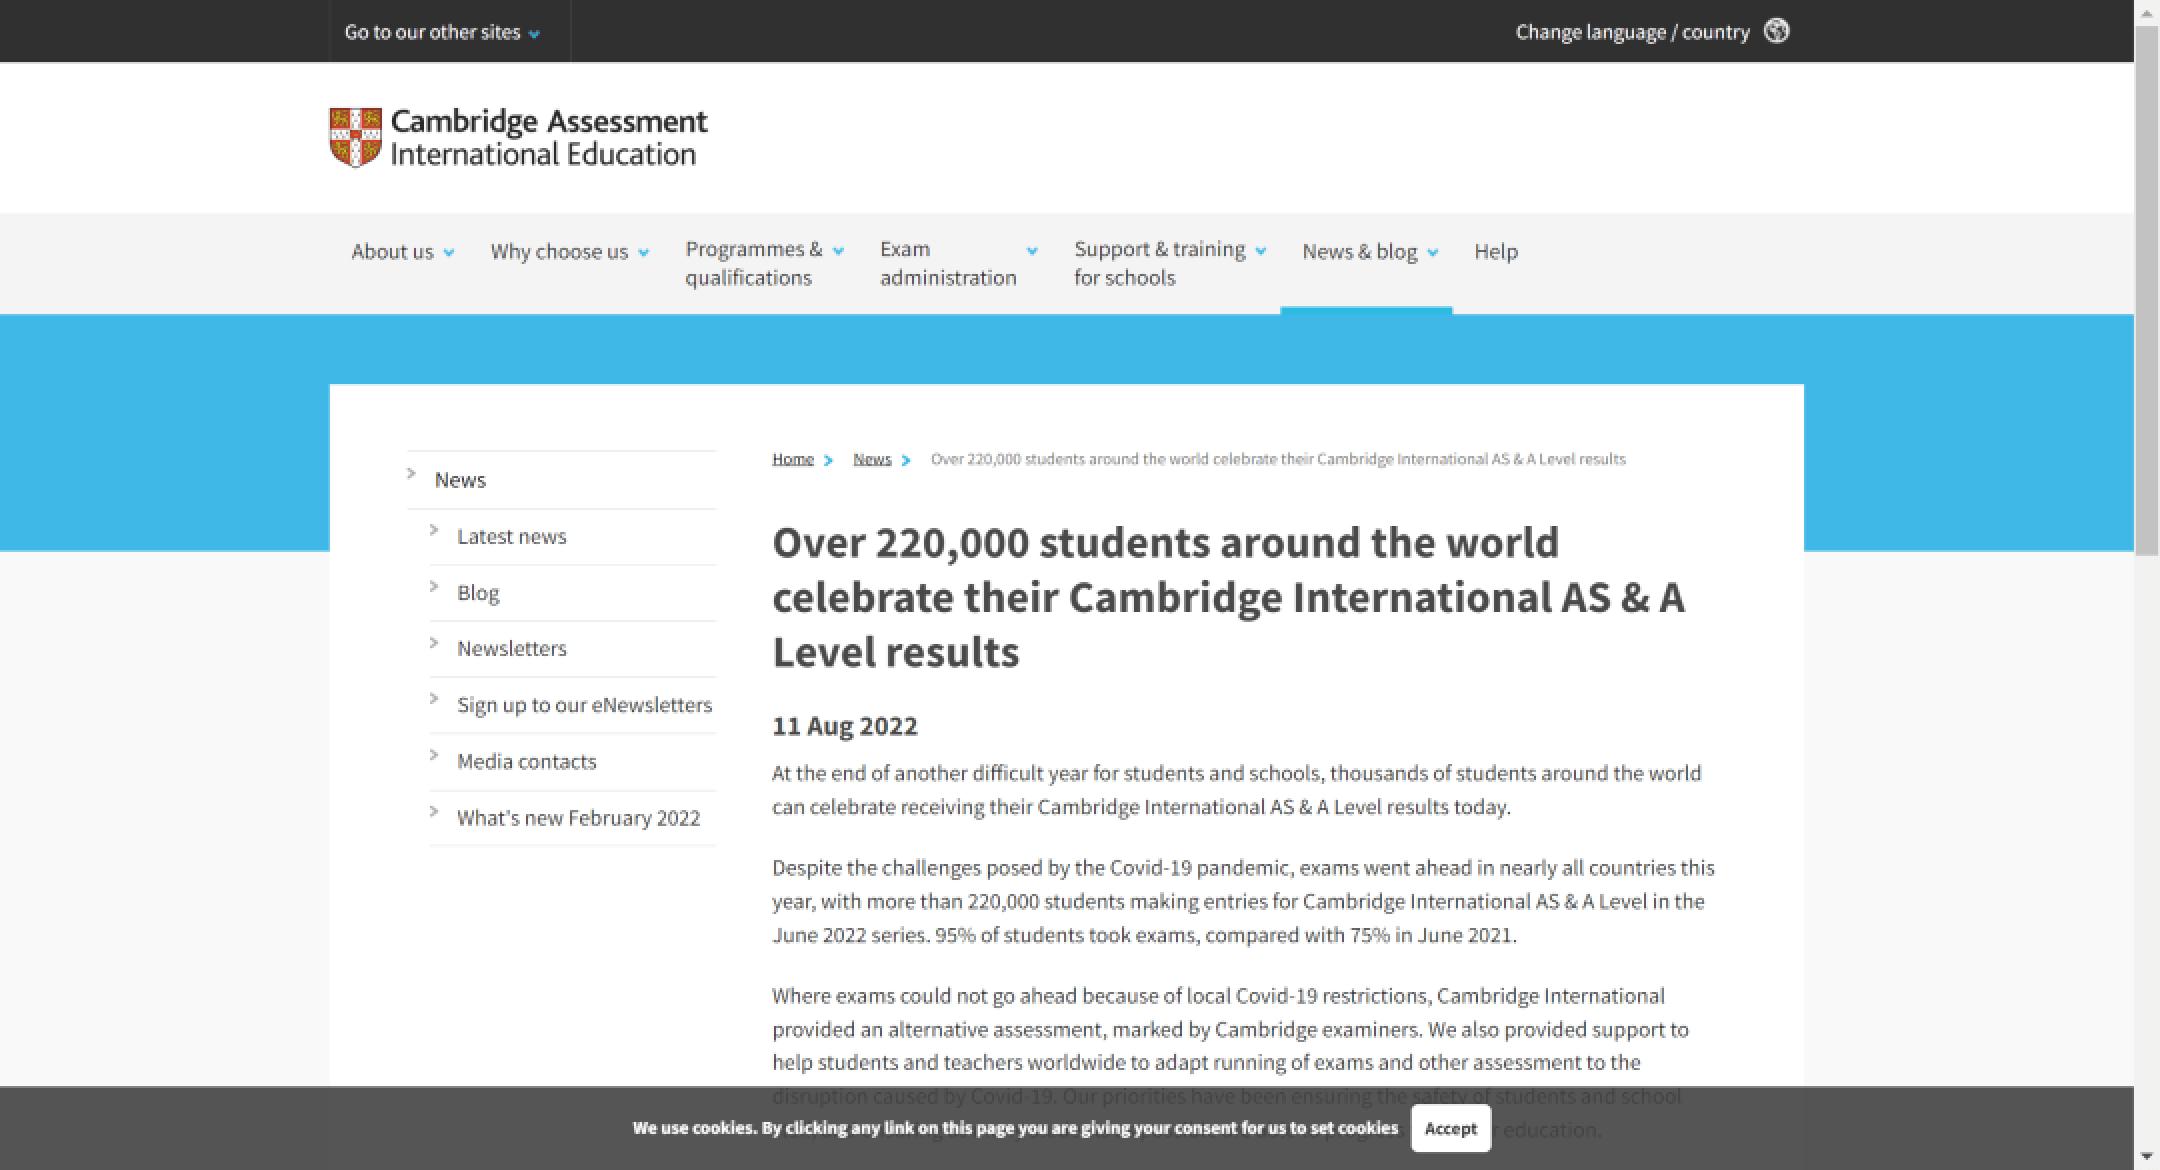Image resolution: width=2160 pixels, height=1170 pixels.
Task: Go to Home breadcrumb link
Action: [792, 459]
